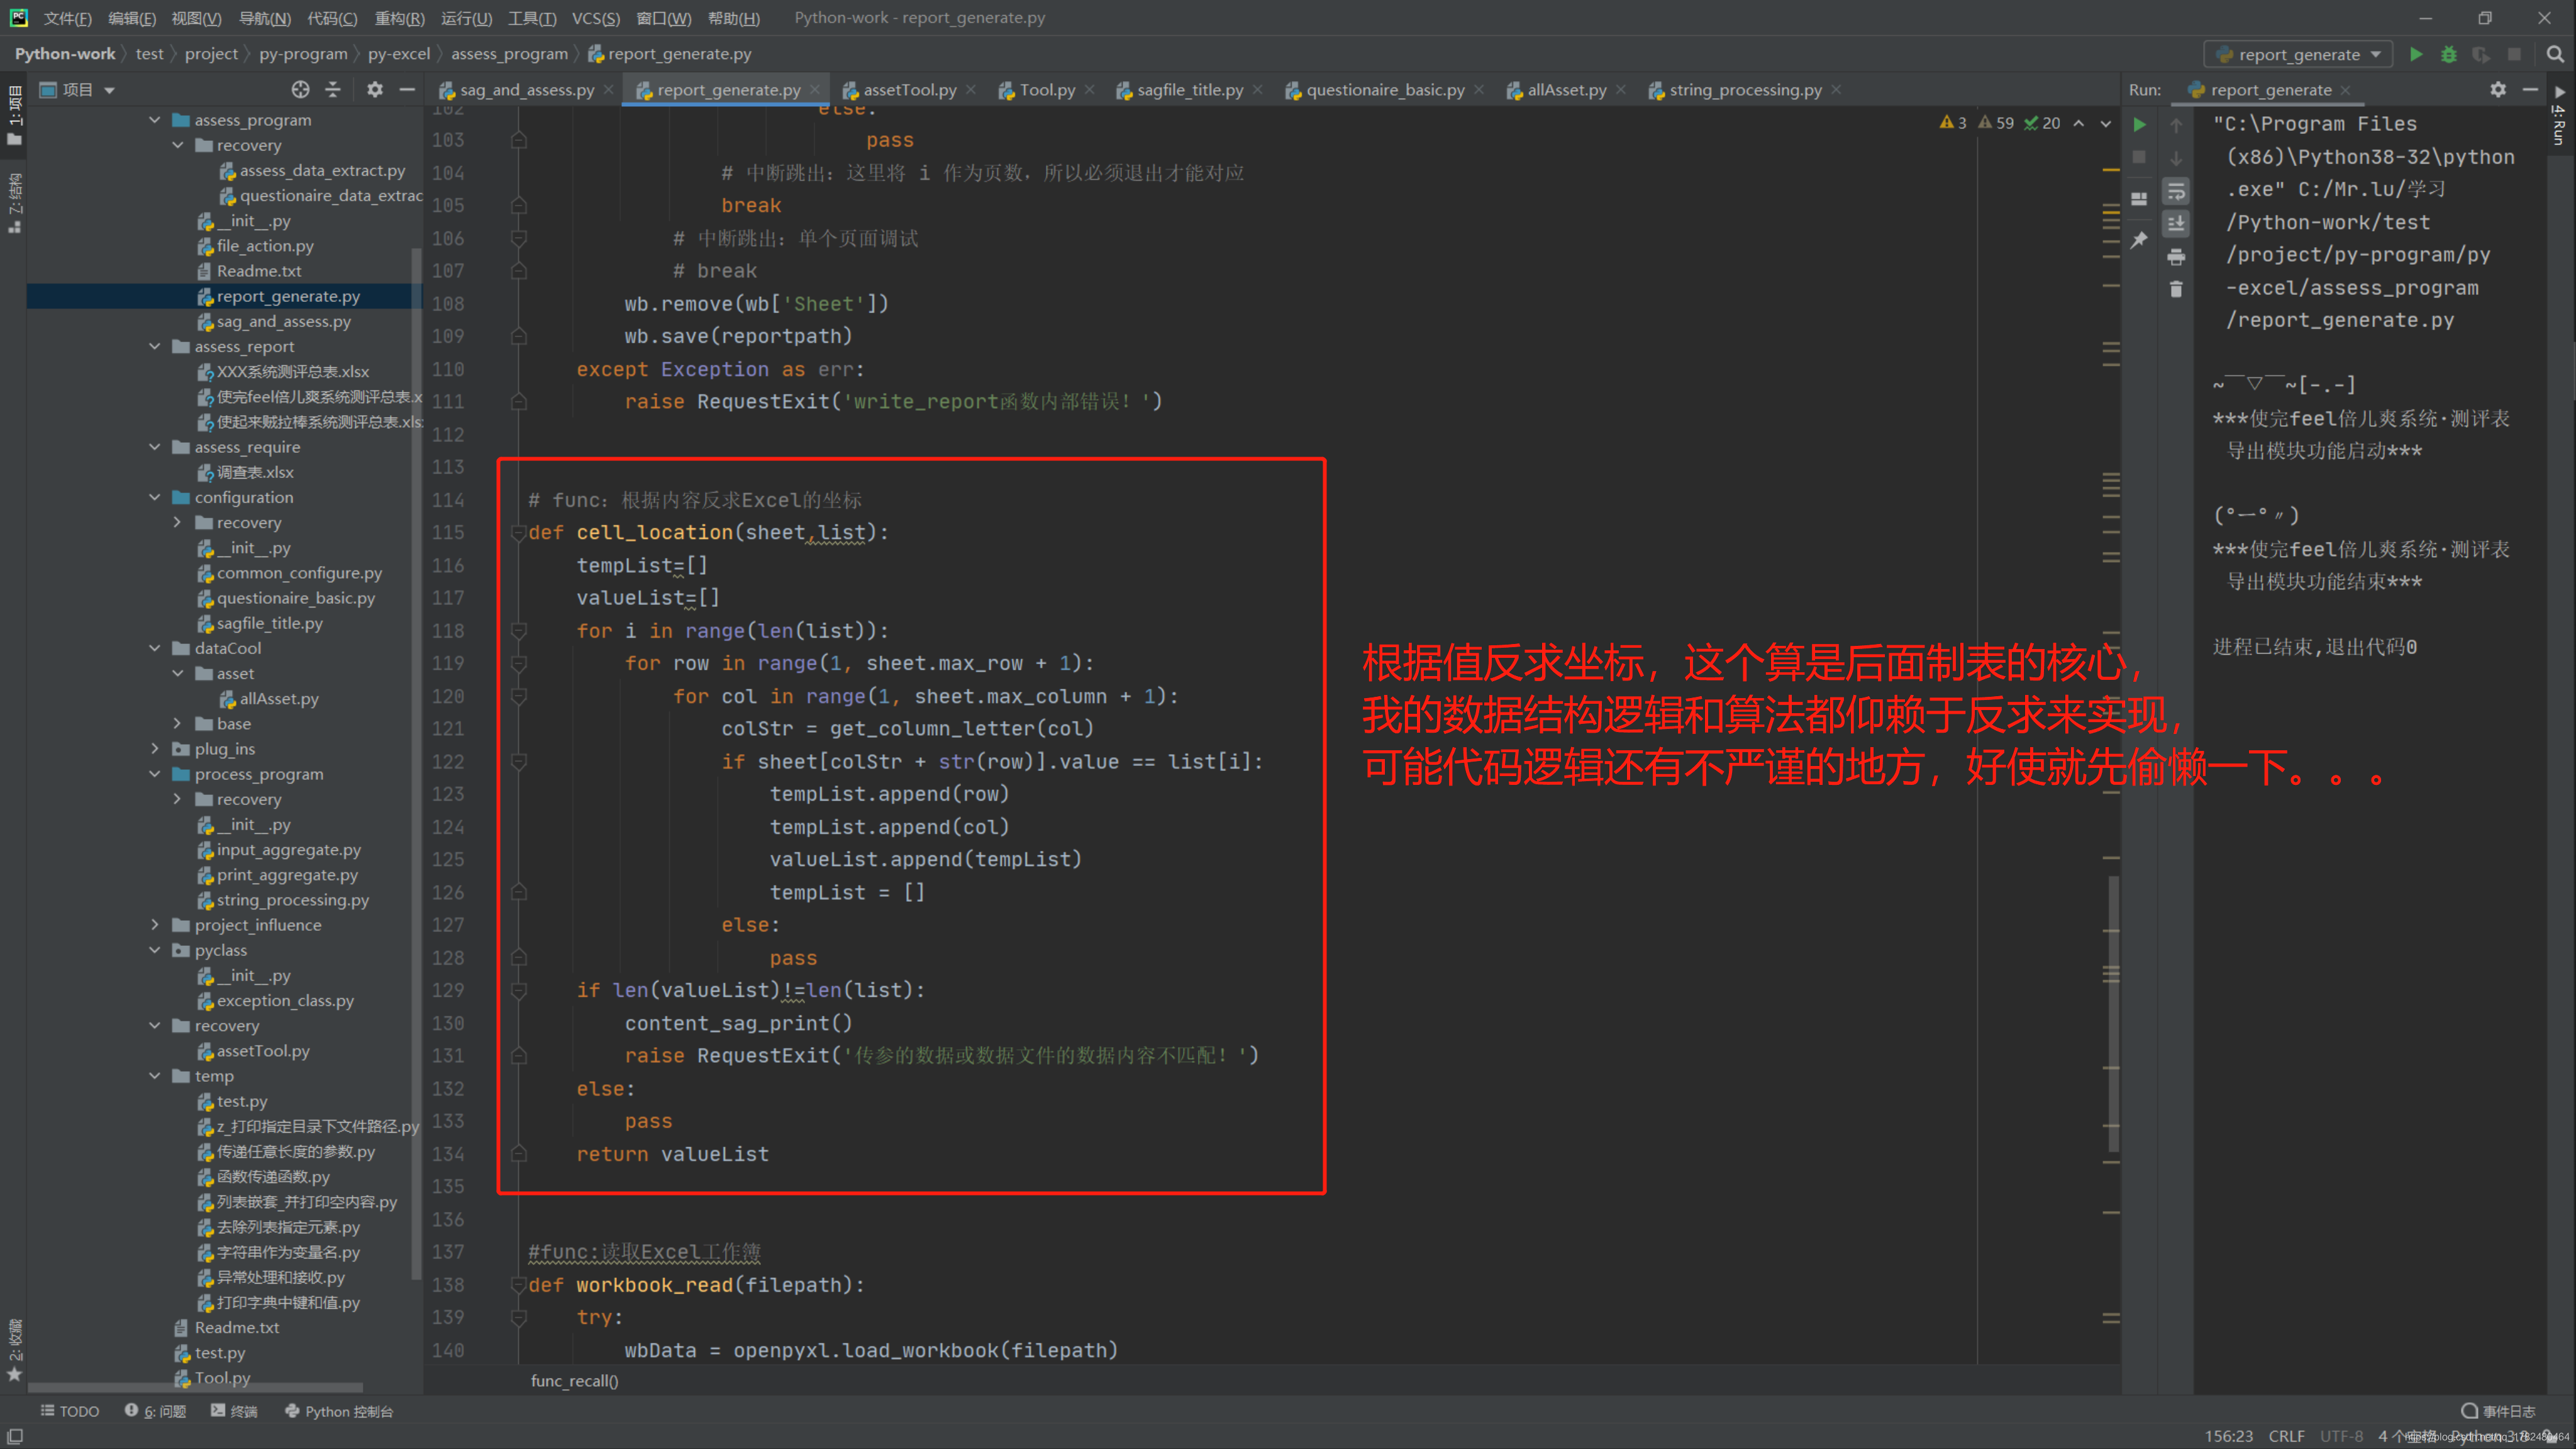Expand the plug_ins folder

point(155,749)
